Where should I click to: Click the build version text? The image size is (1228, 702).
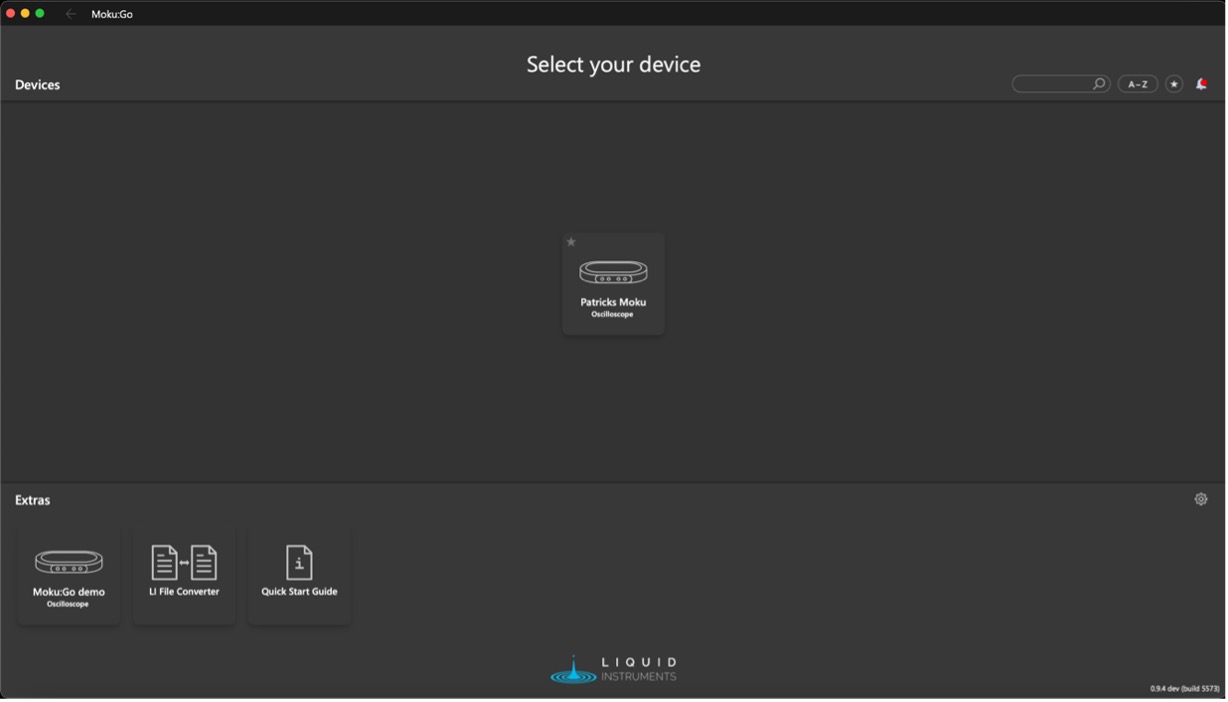[x=1184, y=689]
